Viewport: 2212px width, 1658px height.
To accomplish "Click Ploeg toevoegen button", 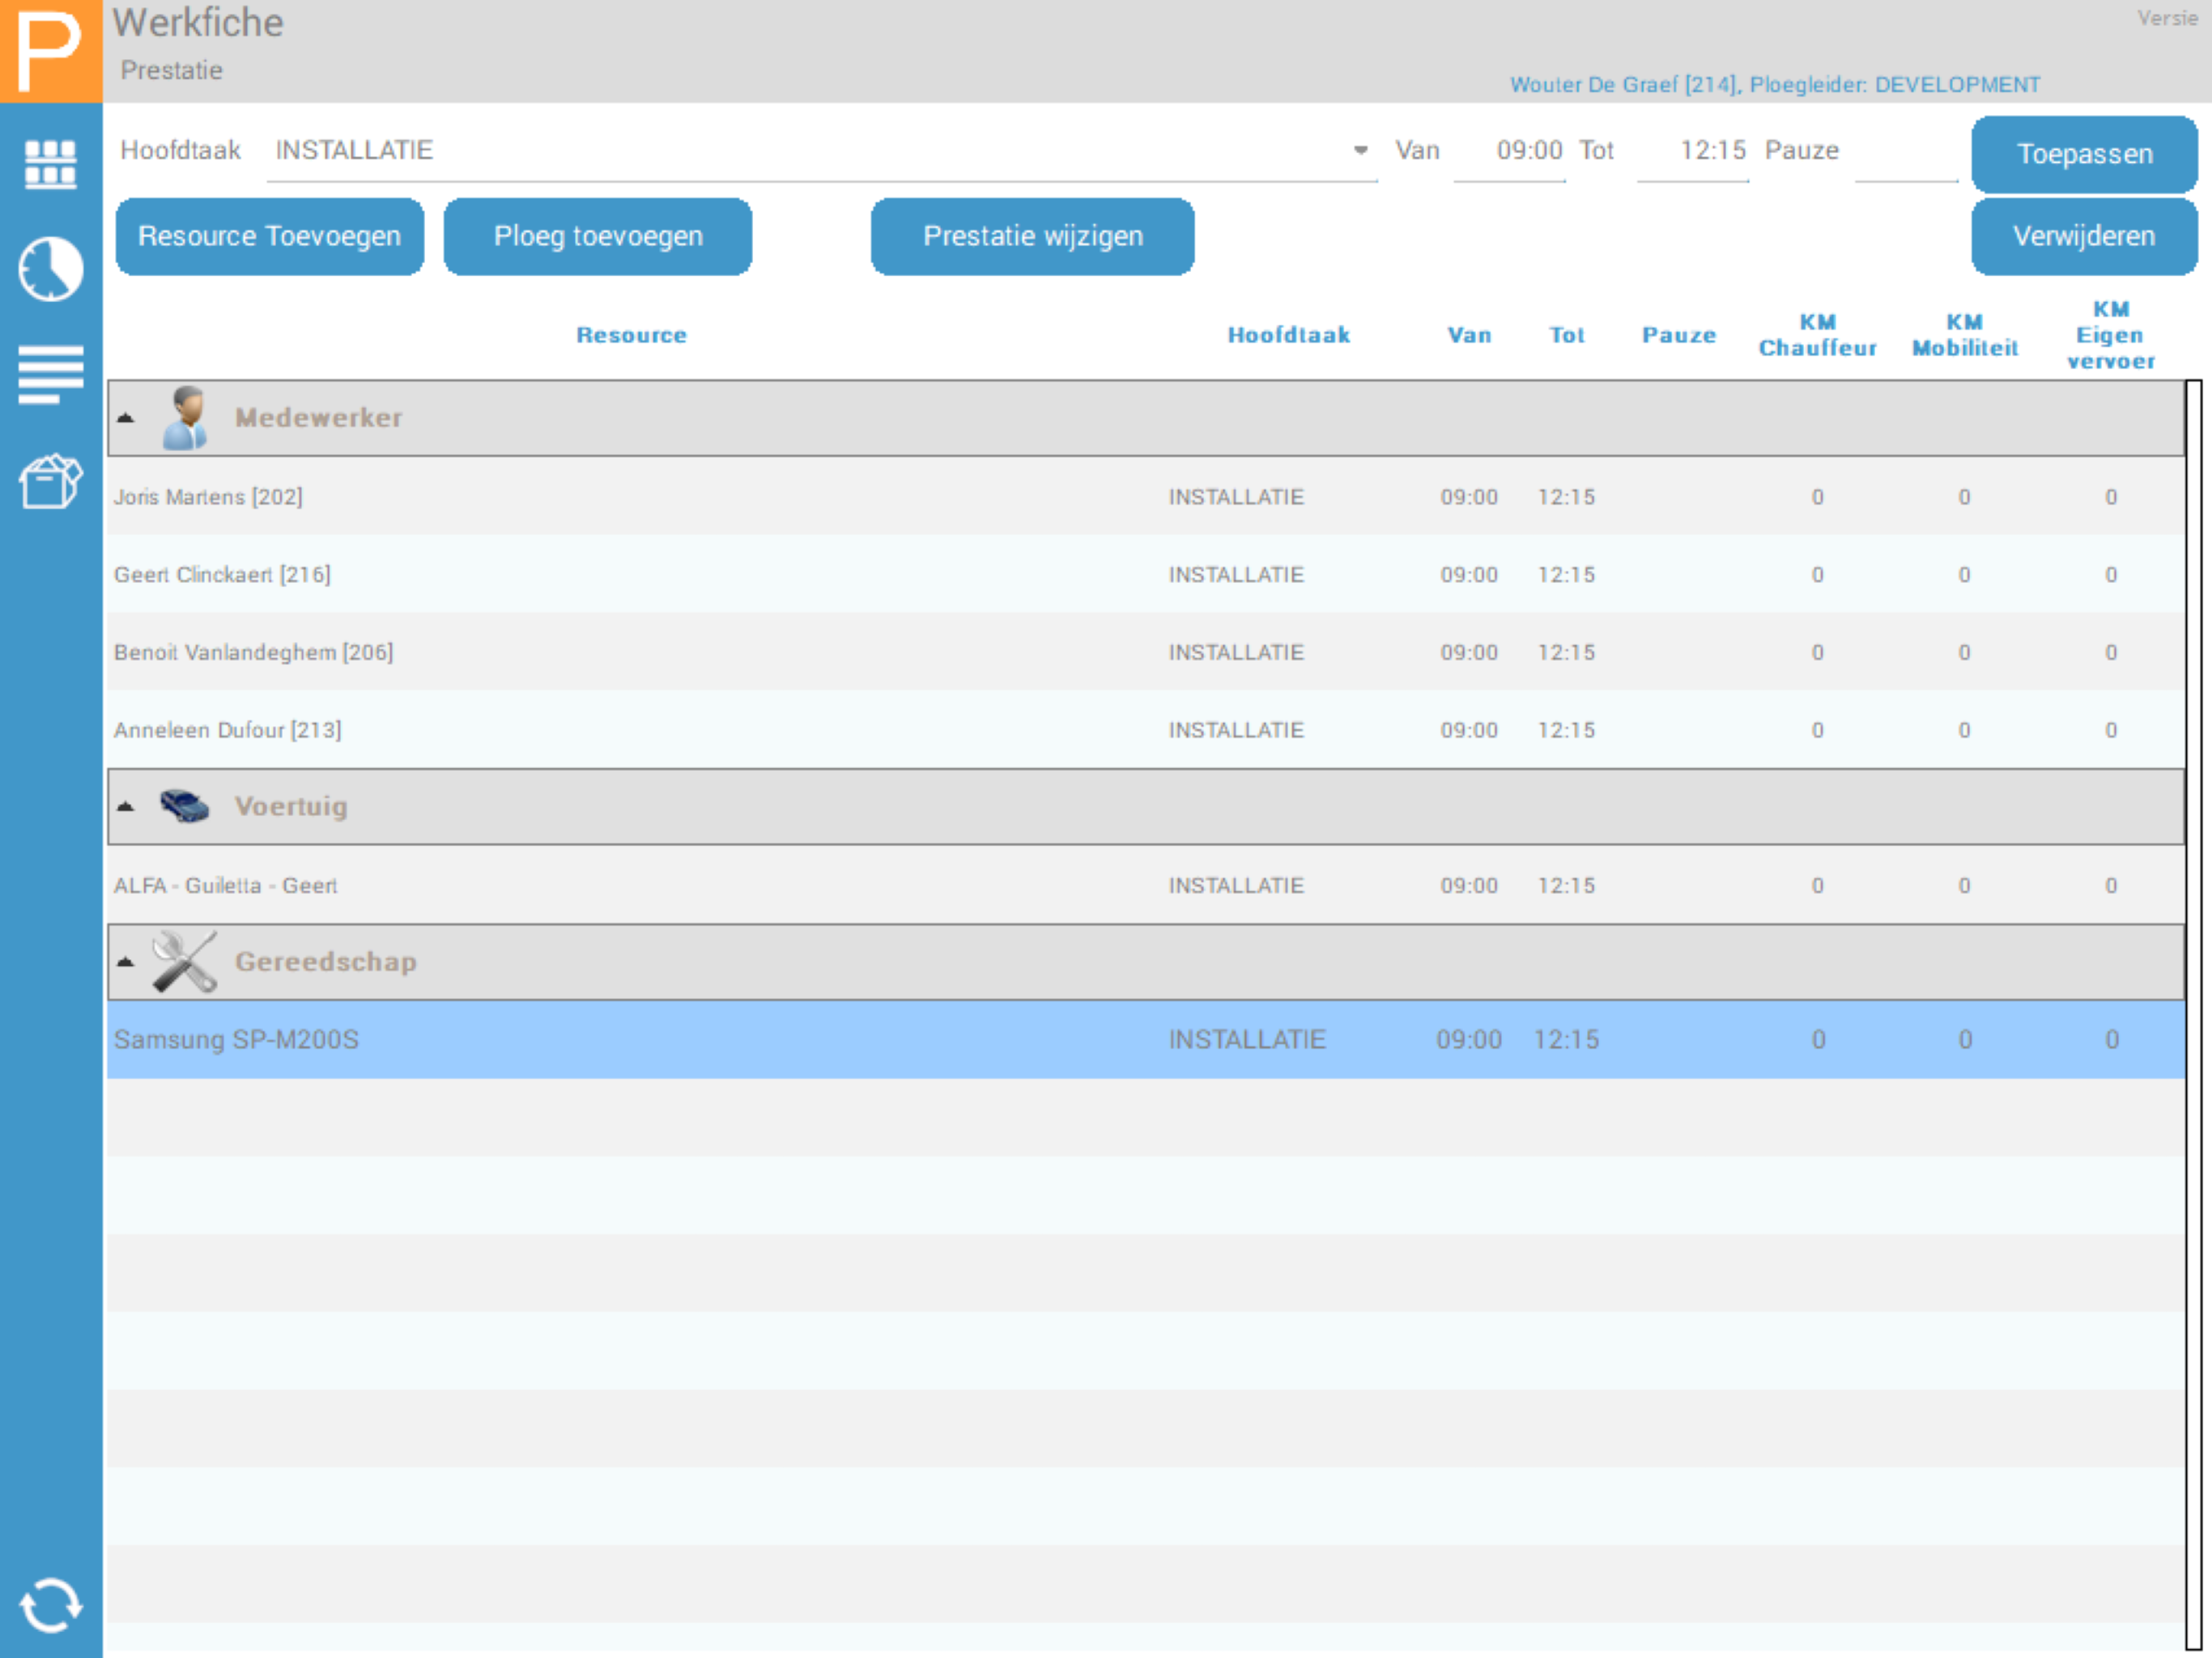I will pos(598,236).
